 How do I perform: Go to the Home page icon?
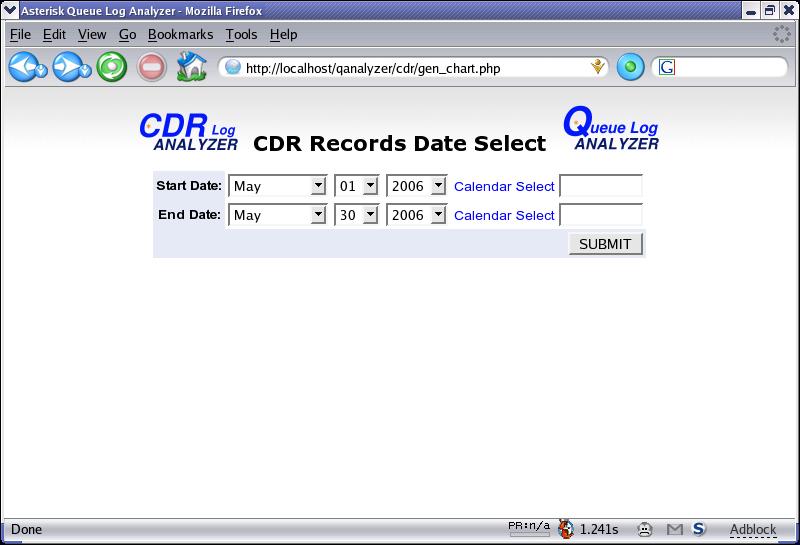190,68
